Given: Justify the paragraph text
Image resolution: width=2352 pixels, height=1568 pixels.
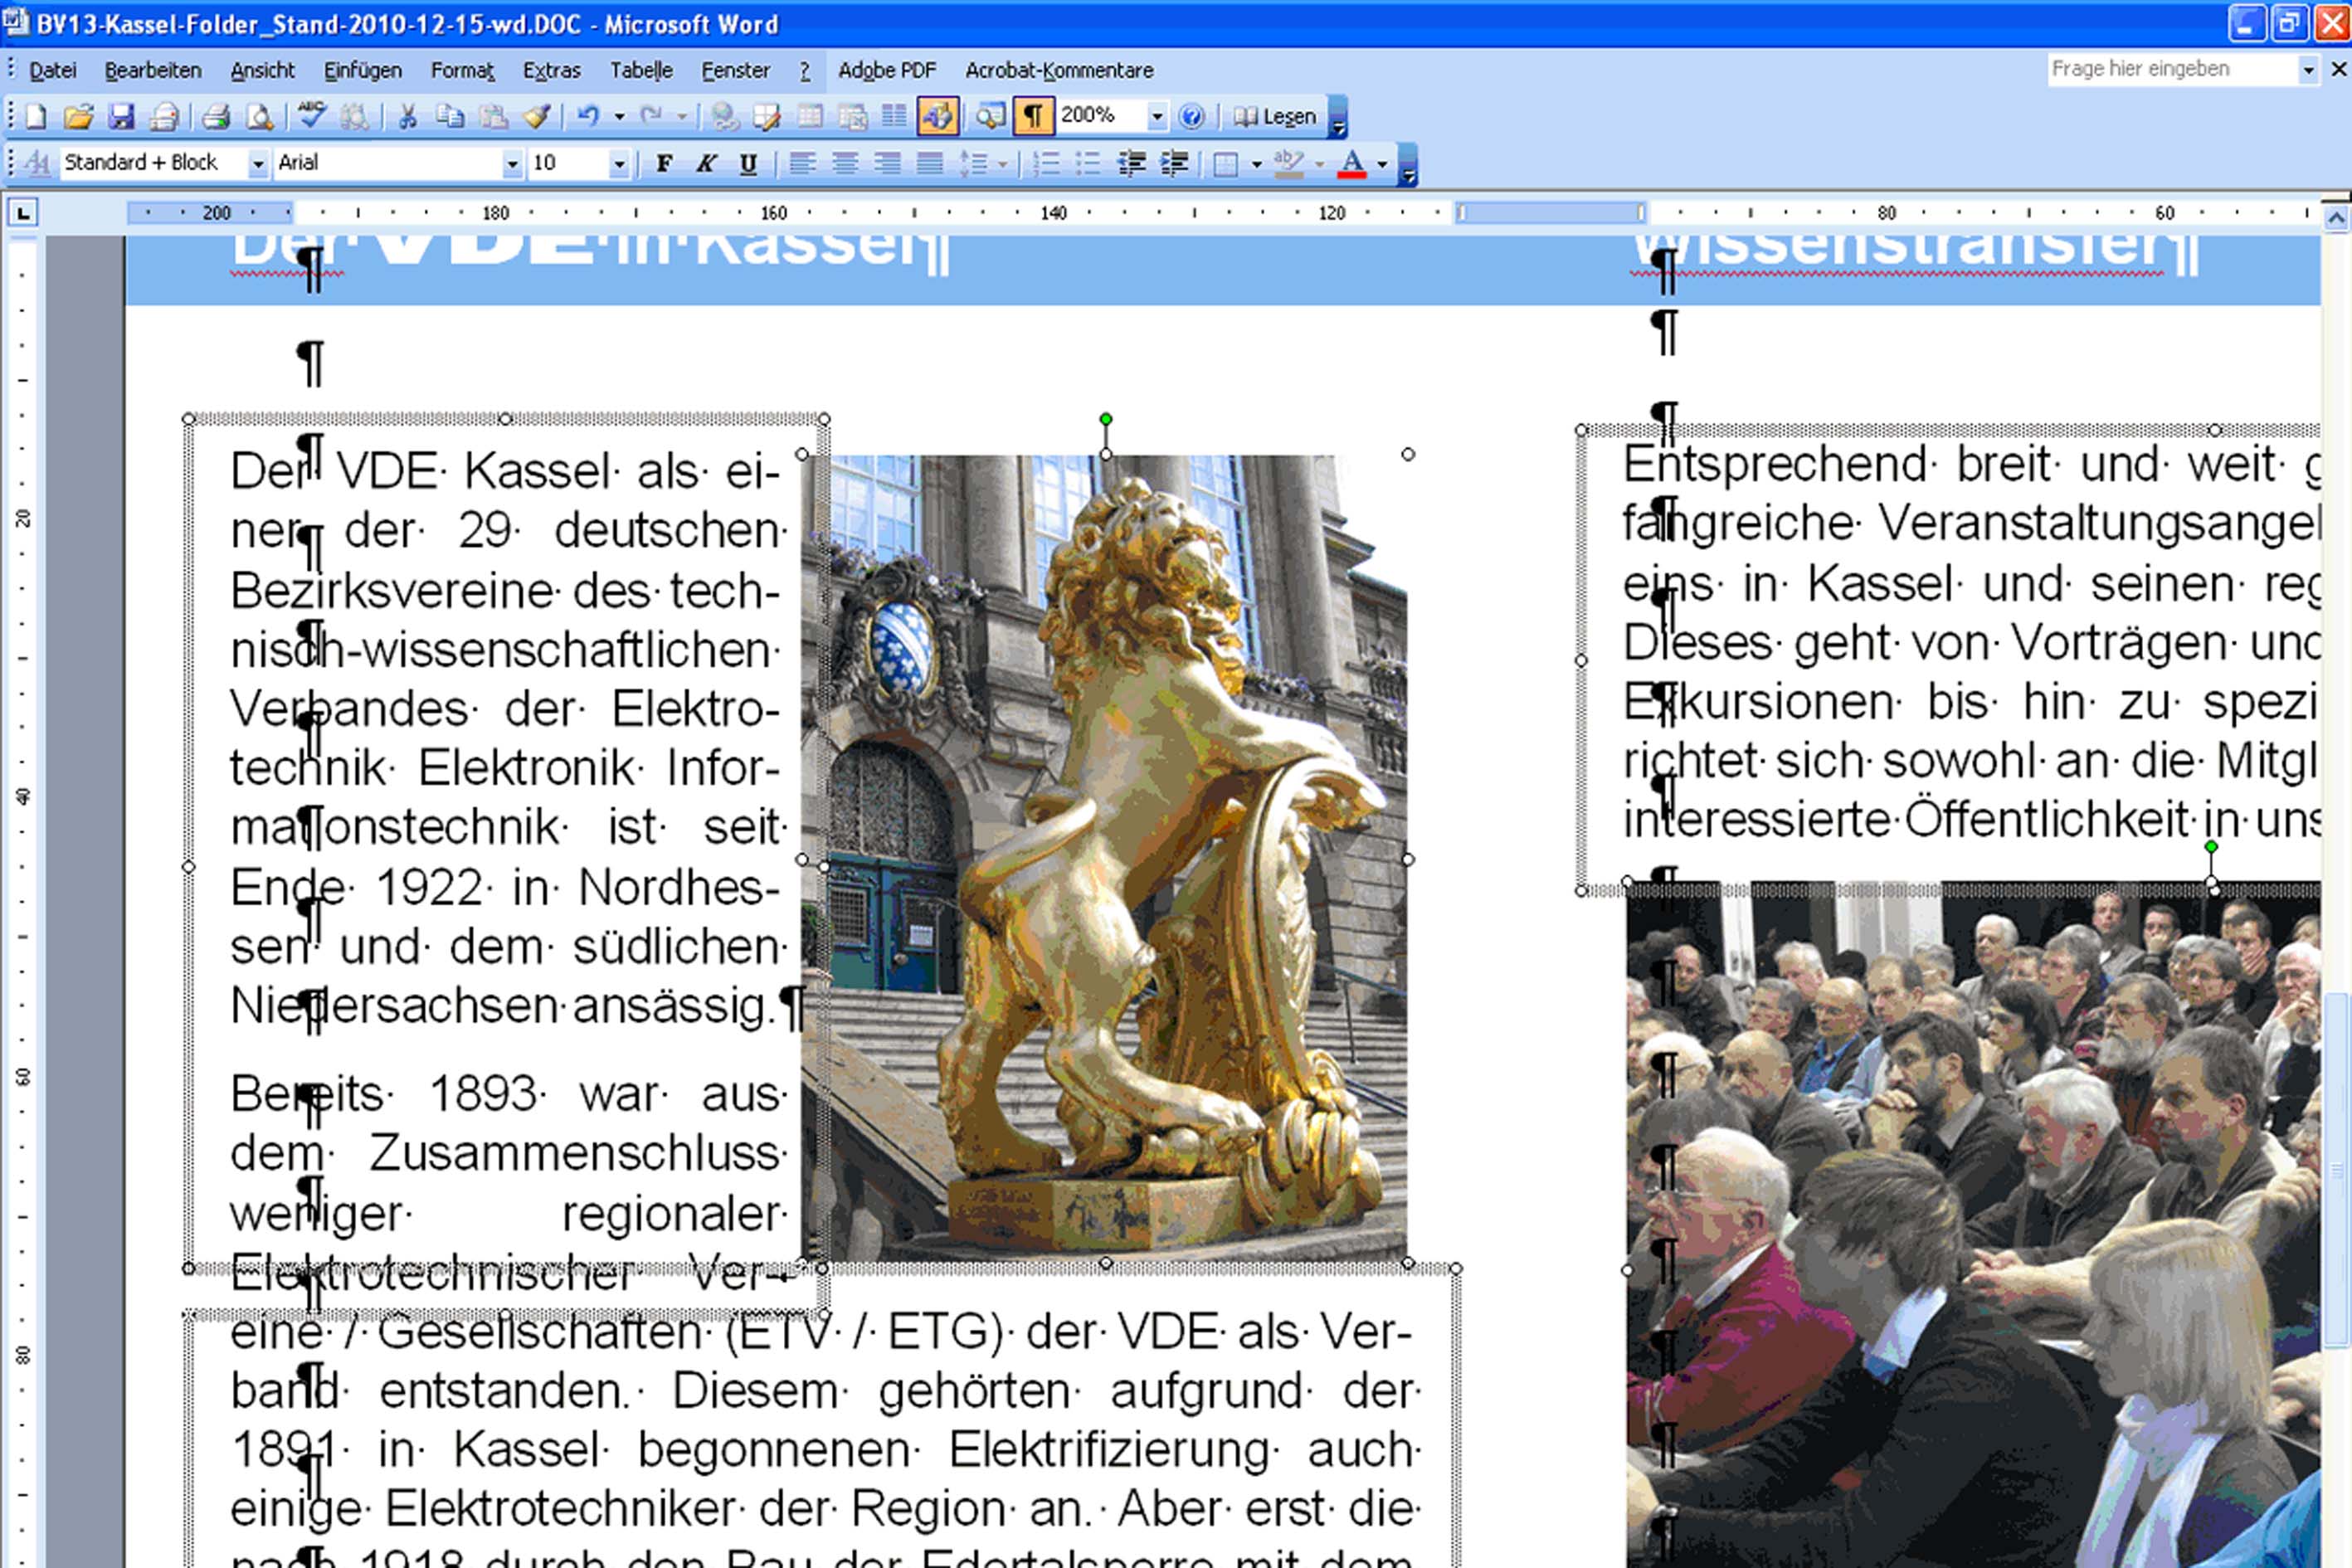Looking at the screenshot, I should pyautogui.click(x=930, y=163).
